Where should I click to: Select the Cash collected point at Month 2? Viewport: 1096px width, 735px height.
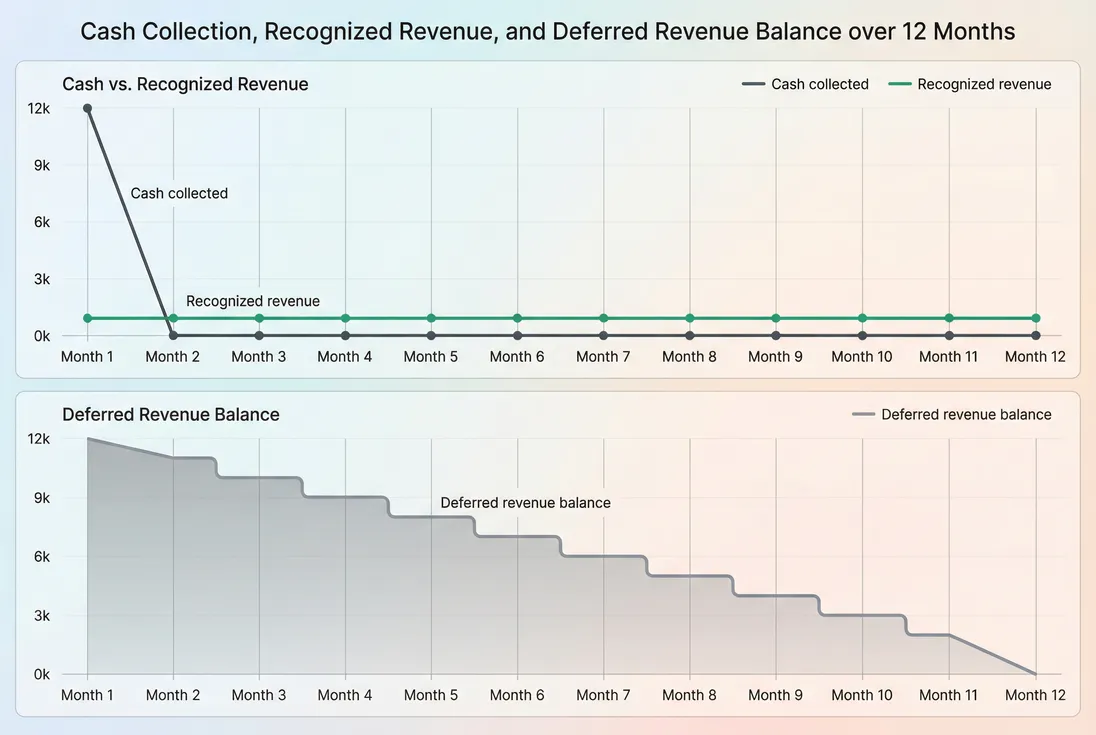pos(173,333)
